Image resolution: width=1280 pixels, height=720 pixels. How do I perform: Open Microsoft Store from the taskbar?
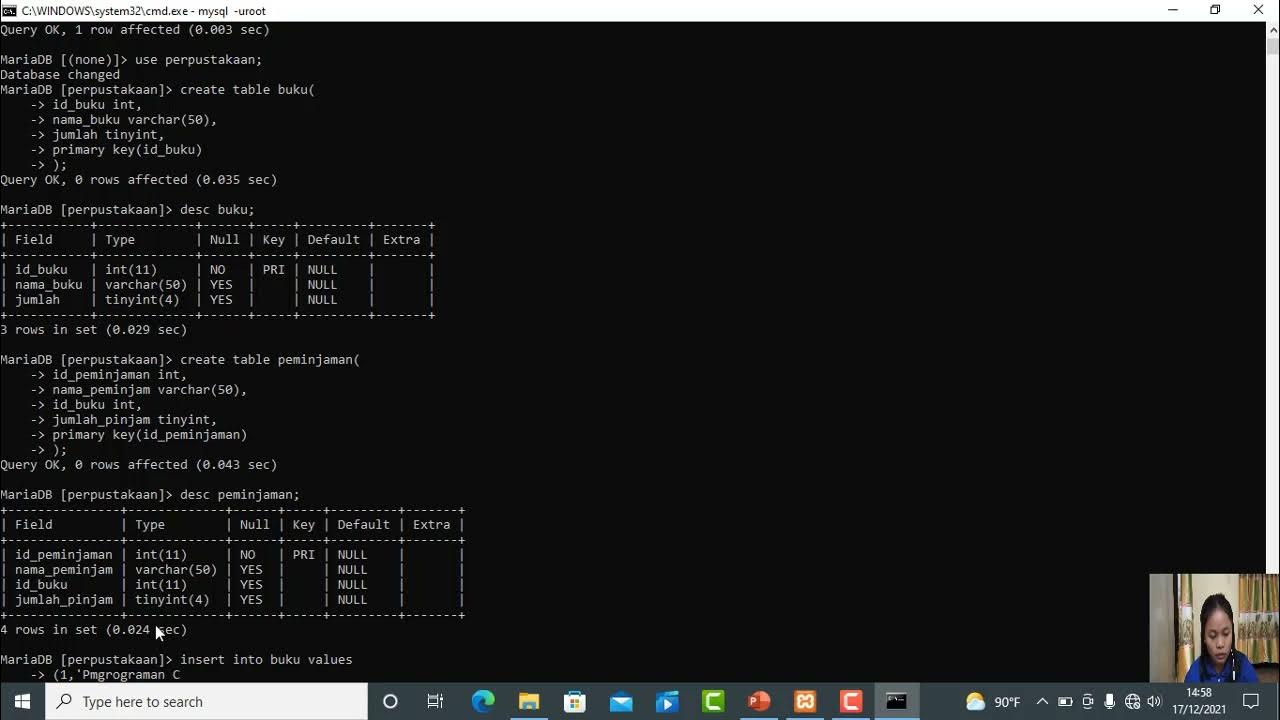pyautogui.click(x=575, y=701)
